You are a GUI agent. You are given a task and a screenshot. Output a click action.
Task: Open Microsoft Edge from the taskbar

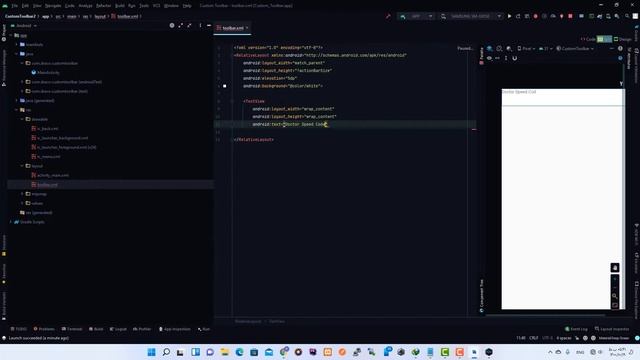pyautogui.click(x=239, y=352)
